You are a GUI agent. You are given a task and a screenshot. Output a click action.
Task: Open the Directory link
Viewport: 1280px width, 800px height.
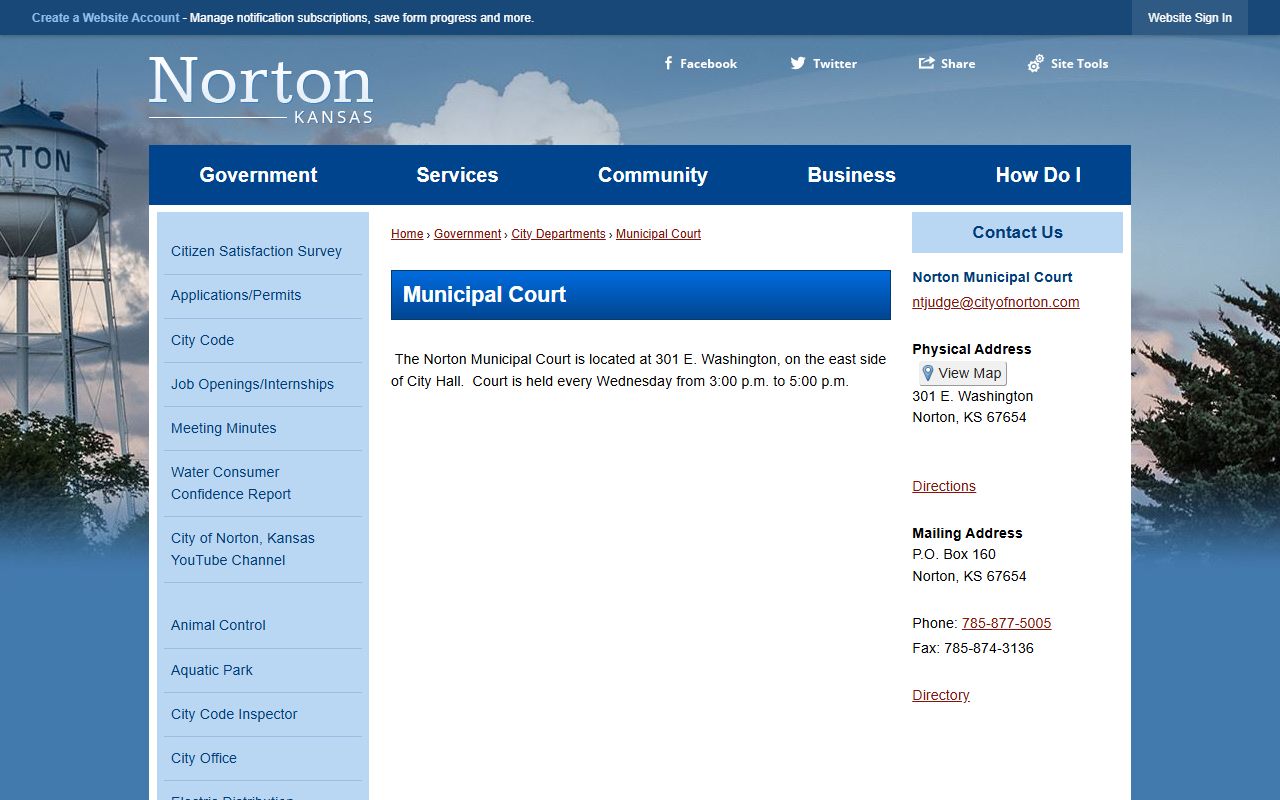click(941, 695)
